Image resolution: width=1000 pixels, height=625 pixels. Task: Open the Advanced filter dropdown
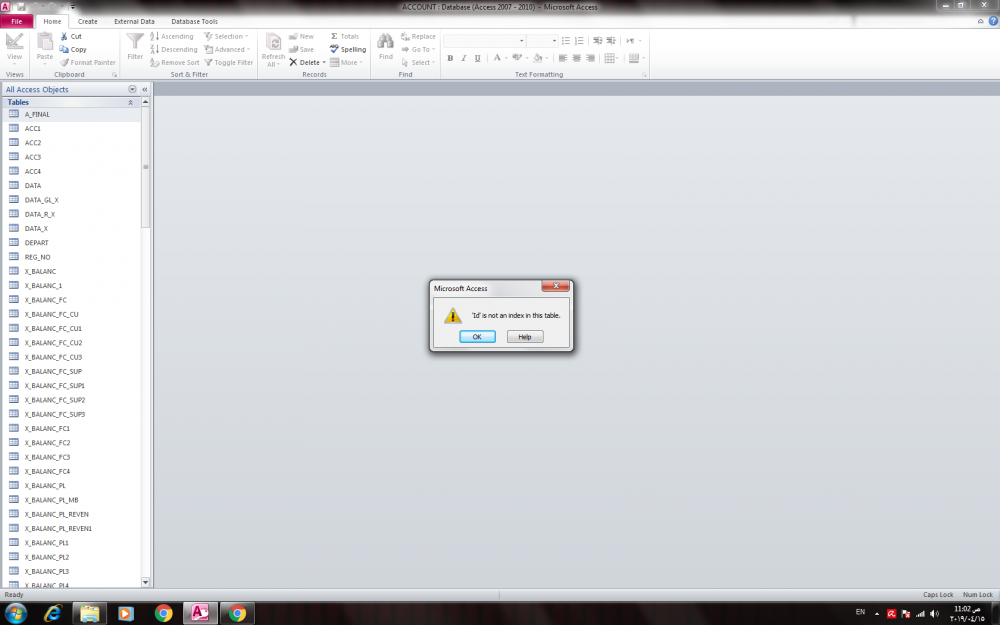tap(227, 49)
